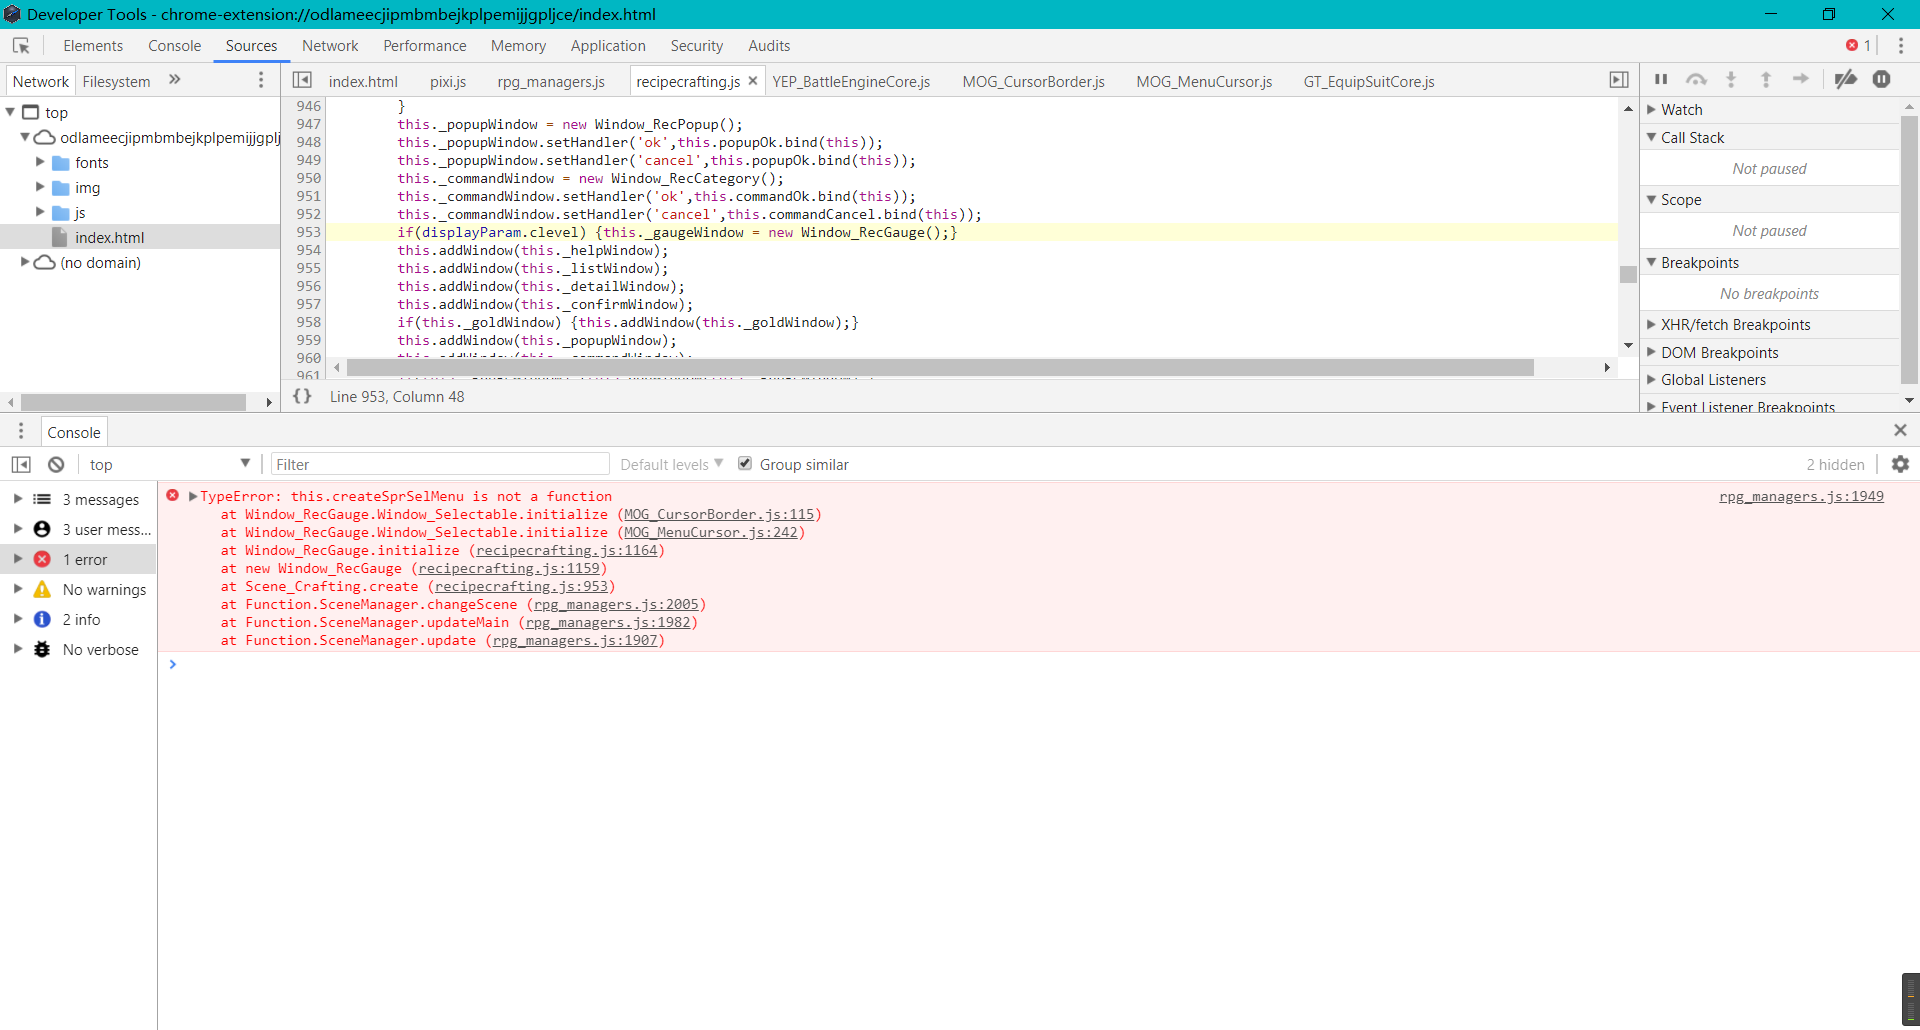Image resolution: width=1920 pixels, height=1030 pixels.
Task: Open the top context selector dropdown
Action: point(169,464)
